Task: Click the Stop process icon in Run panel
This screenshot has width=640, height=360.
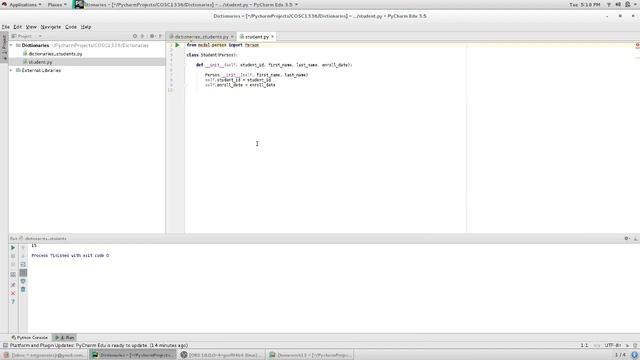Action: [x=13, y=256]
